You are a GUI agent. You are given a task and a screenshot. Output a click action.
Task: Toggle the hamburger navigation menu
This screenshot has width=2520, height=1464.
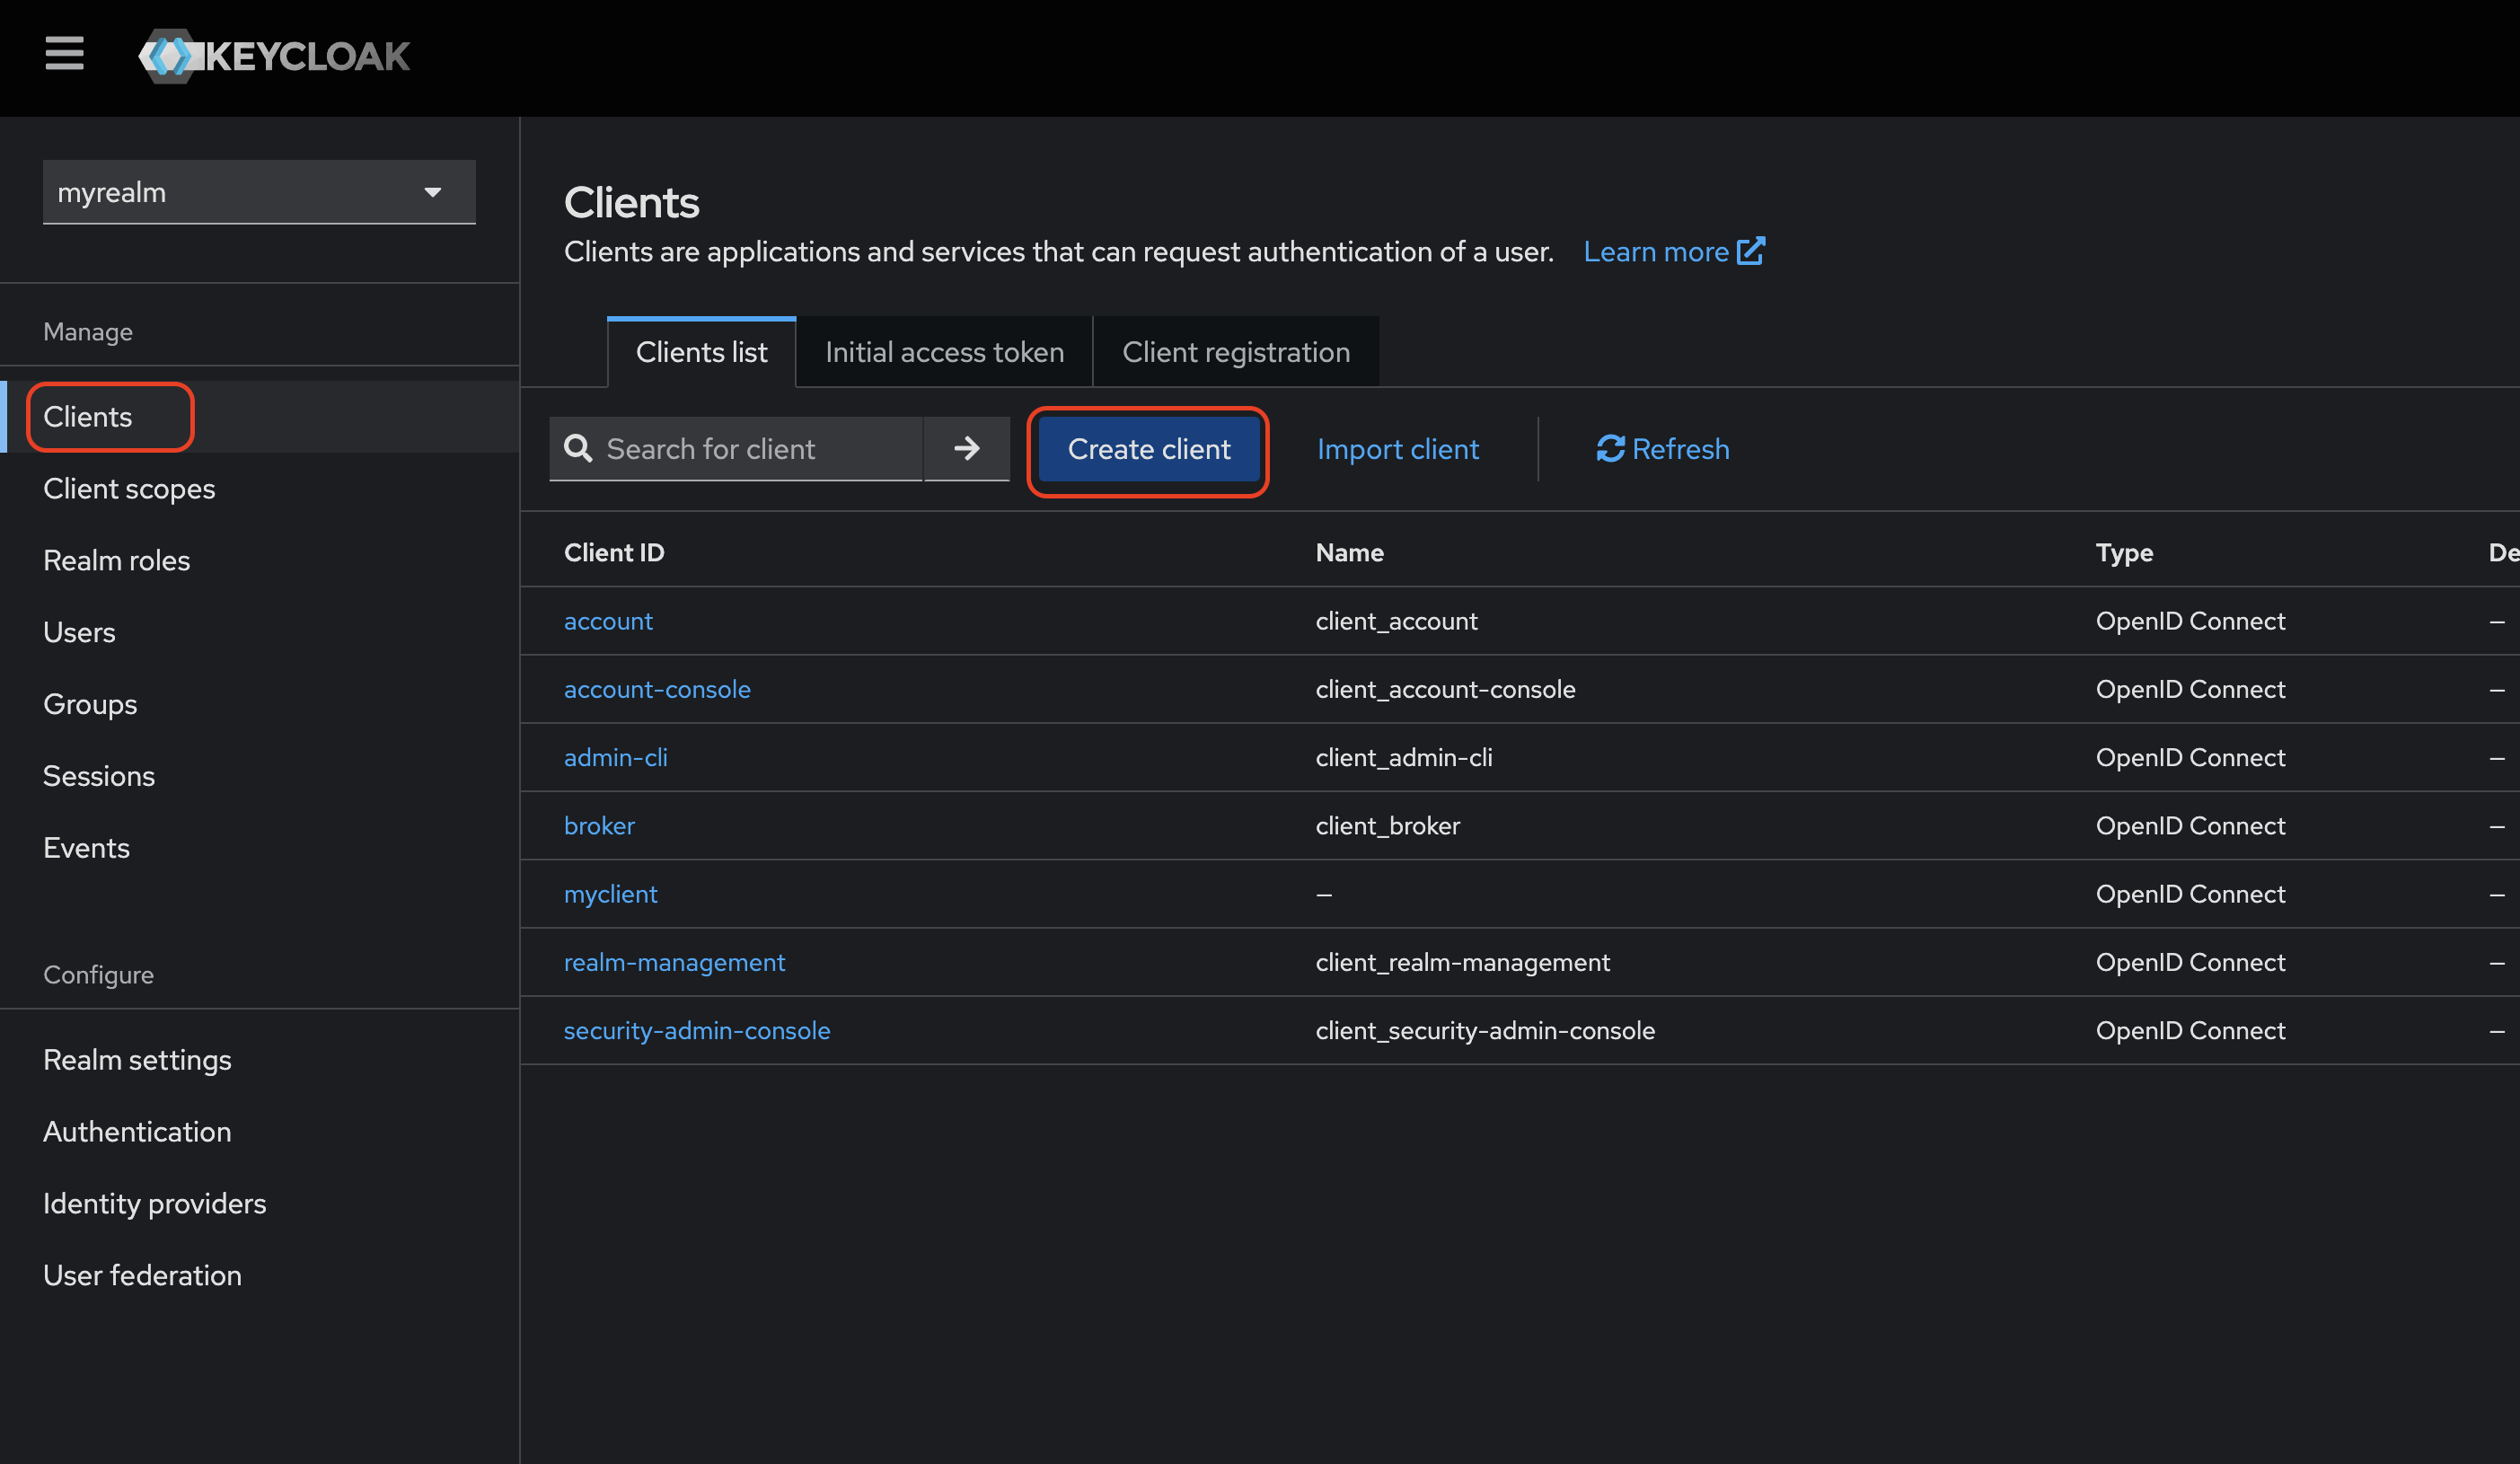[64, 54]
